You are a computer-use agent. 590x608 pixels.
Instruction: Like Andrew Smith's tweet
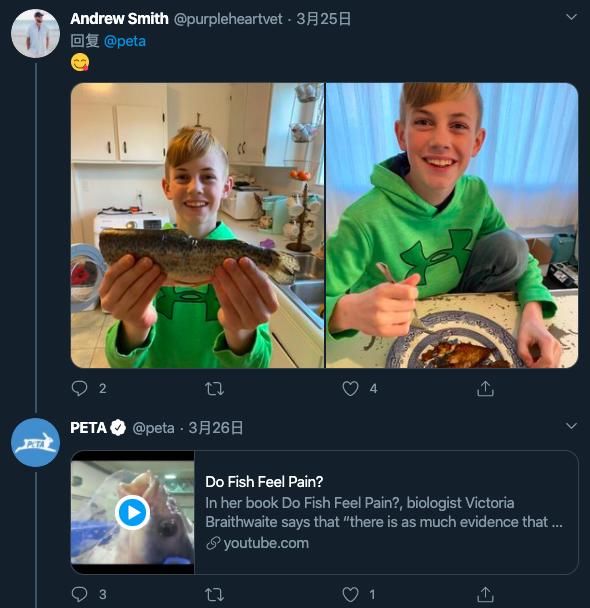[x=350, y=389]
